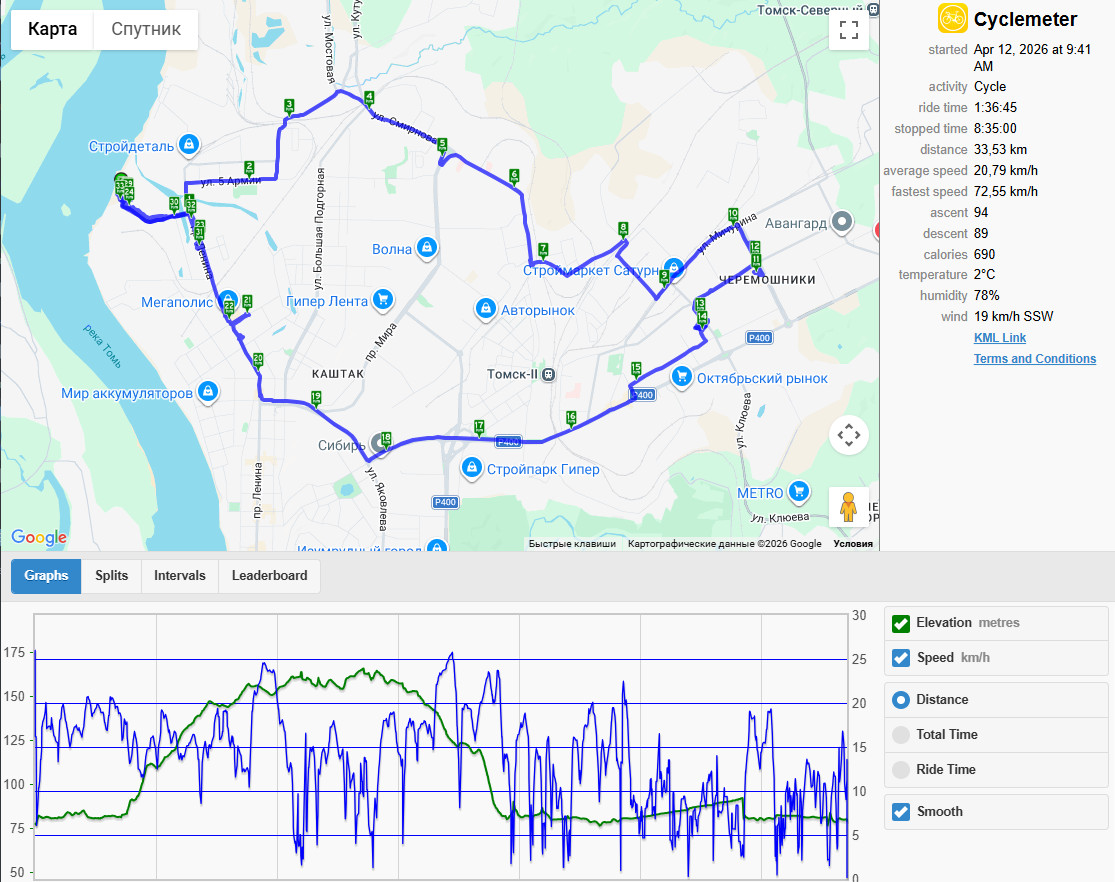Open the map Условия terms link
The height and width of the screenshot is (882, 1115).
click(853, 543)
